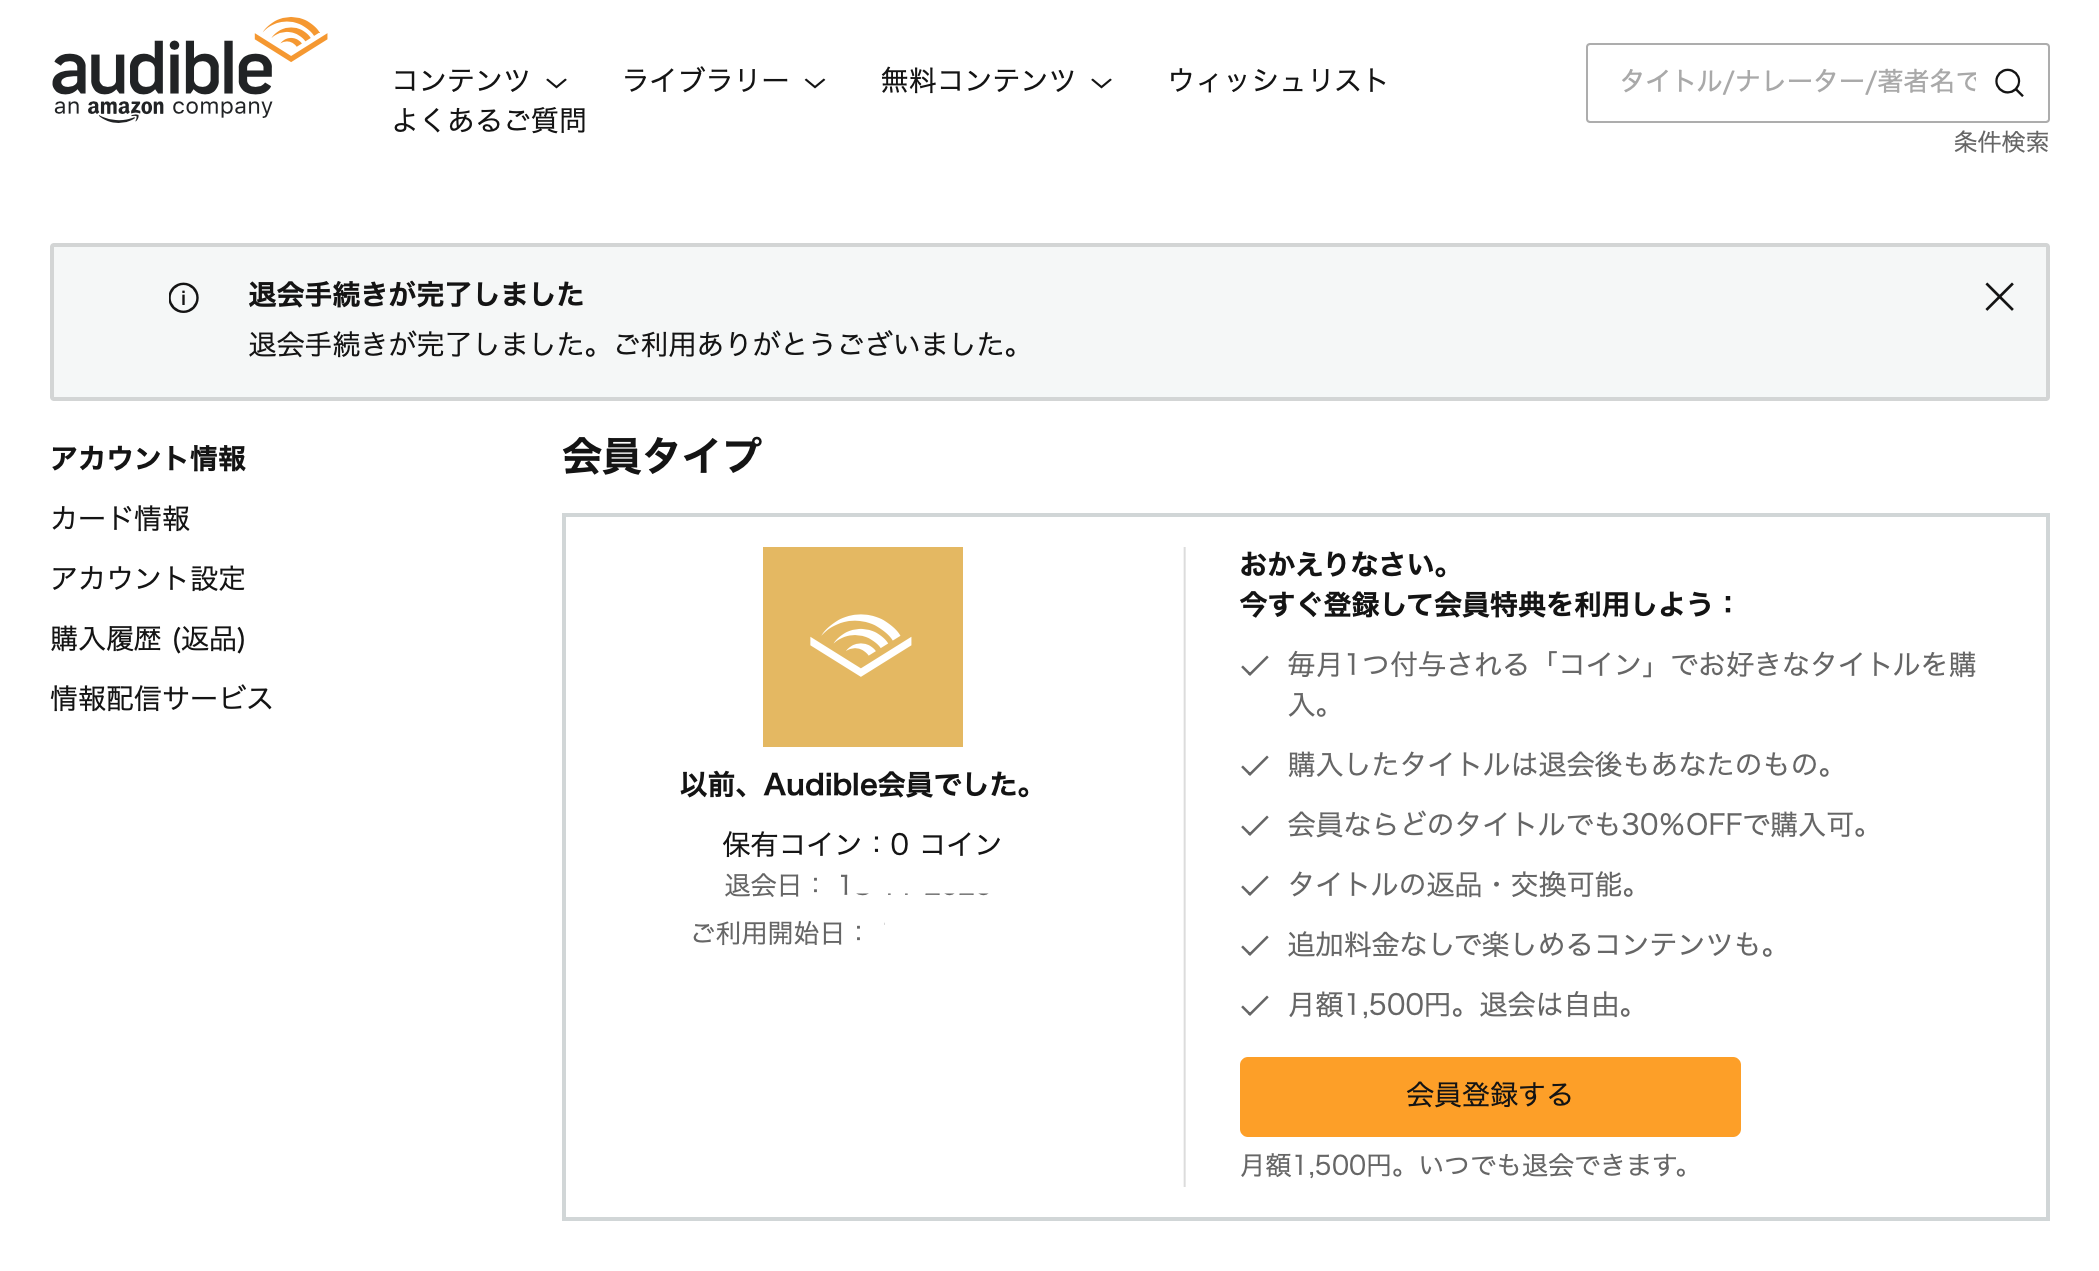Click the 月額1,500円。いつでも退会できます。 note
The width and height of the screenshot is (2099, 1271).
pyautogui.click(x=1466, y=1165)
